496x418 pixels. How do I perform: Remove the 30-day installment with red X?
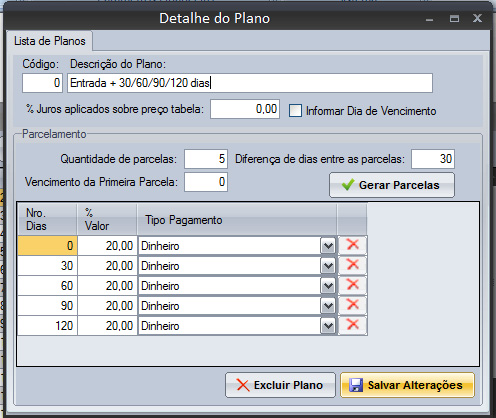pyautogui.click(x=352, y=265)
